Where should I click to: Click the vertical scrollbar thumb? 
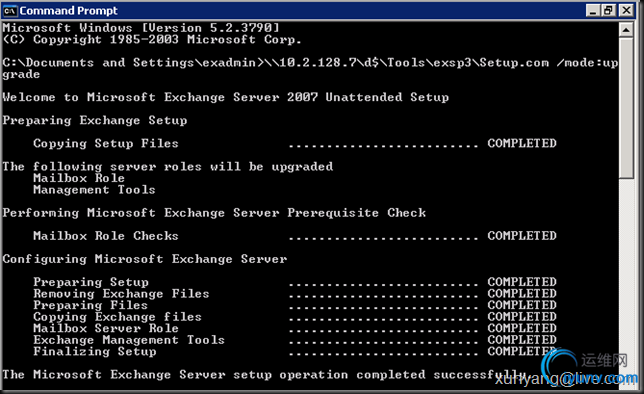coord(626,108)
